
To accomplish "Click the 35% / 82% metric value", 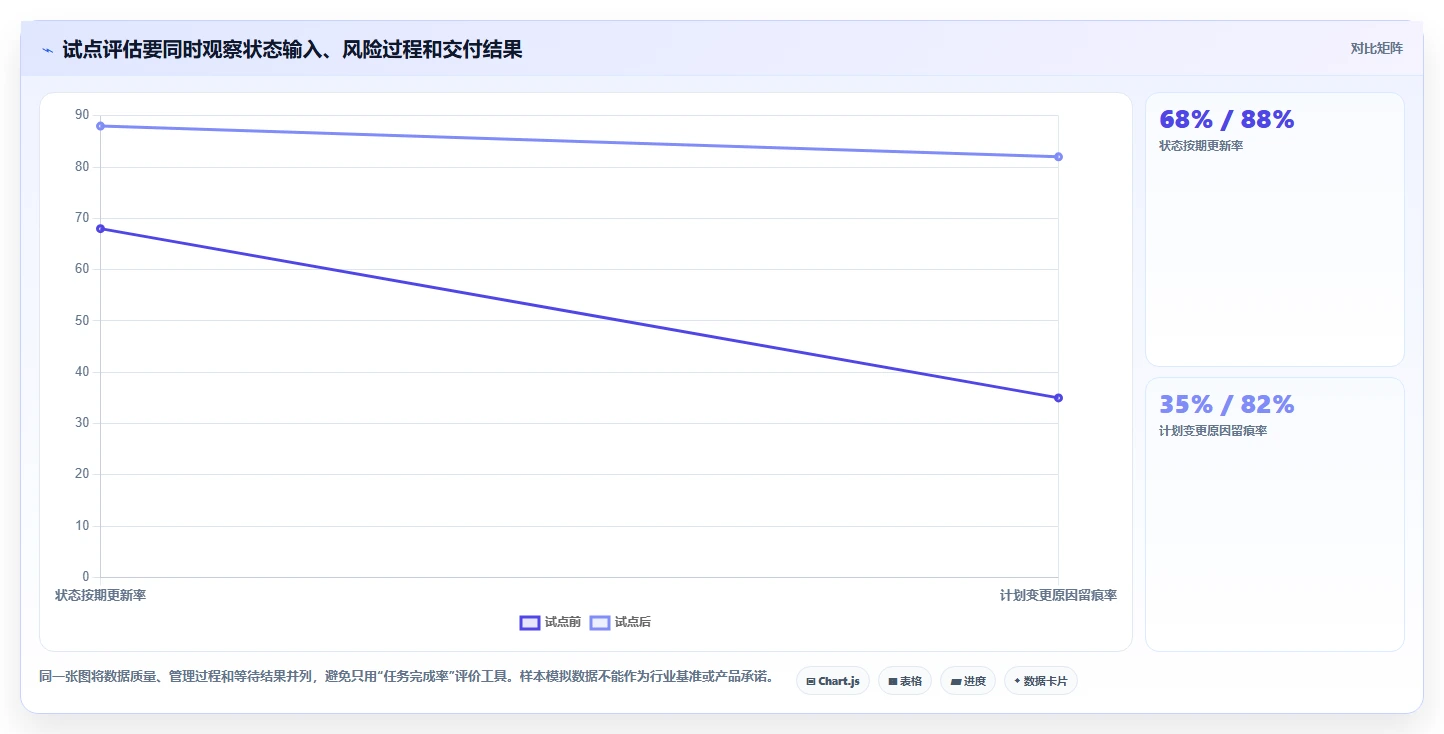I will (x=1226, y=405).
